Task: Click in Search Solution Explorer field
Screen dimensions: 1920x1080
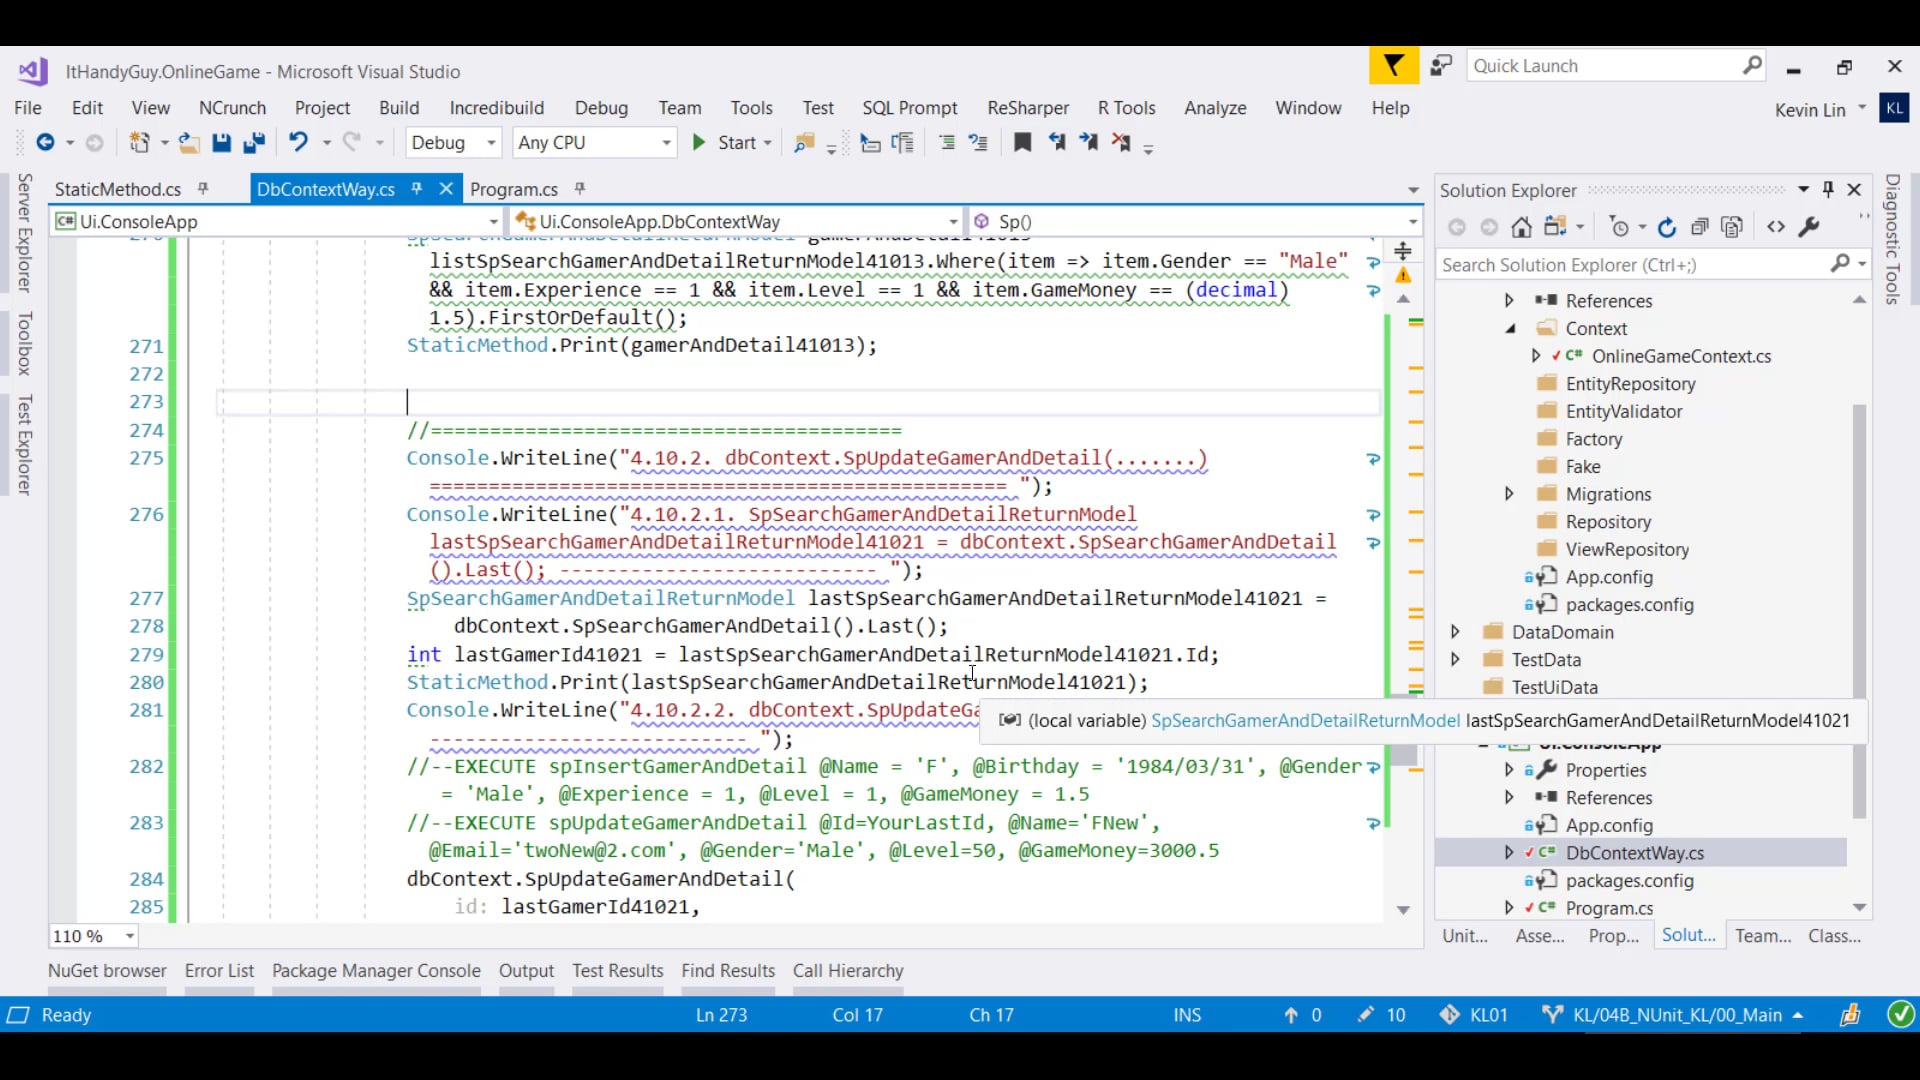Action: click(1630, 265)
